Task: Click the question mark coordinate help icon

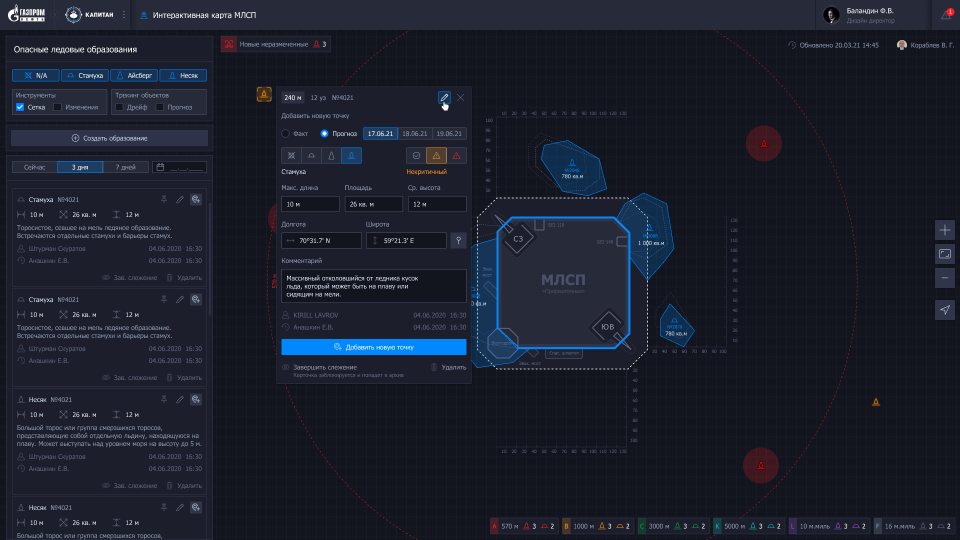Action: click(x=458, y=240)
